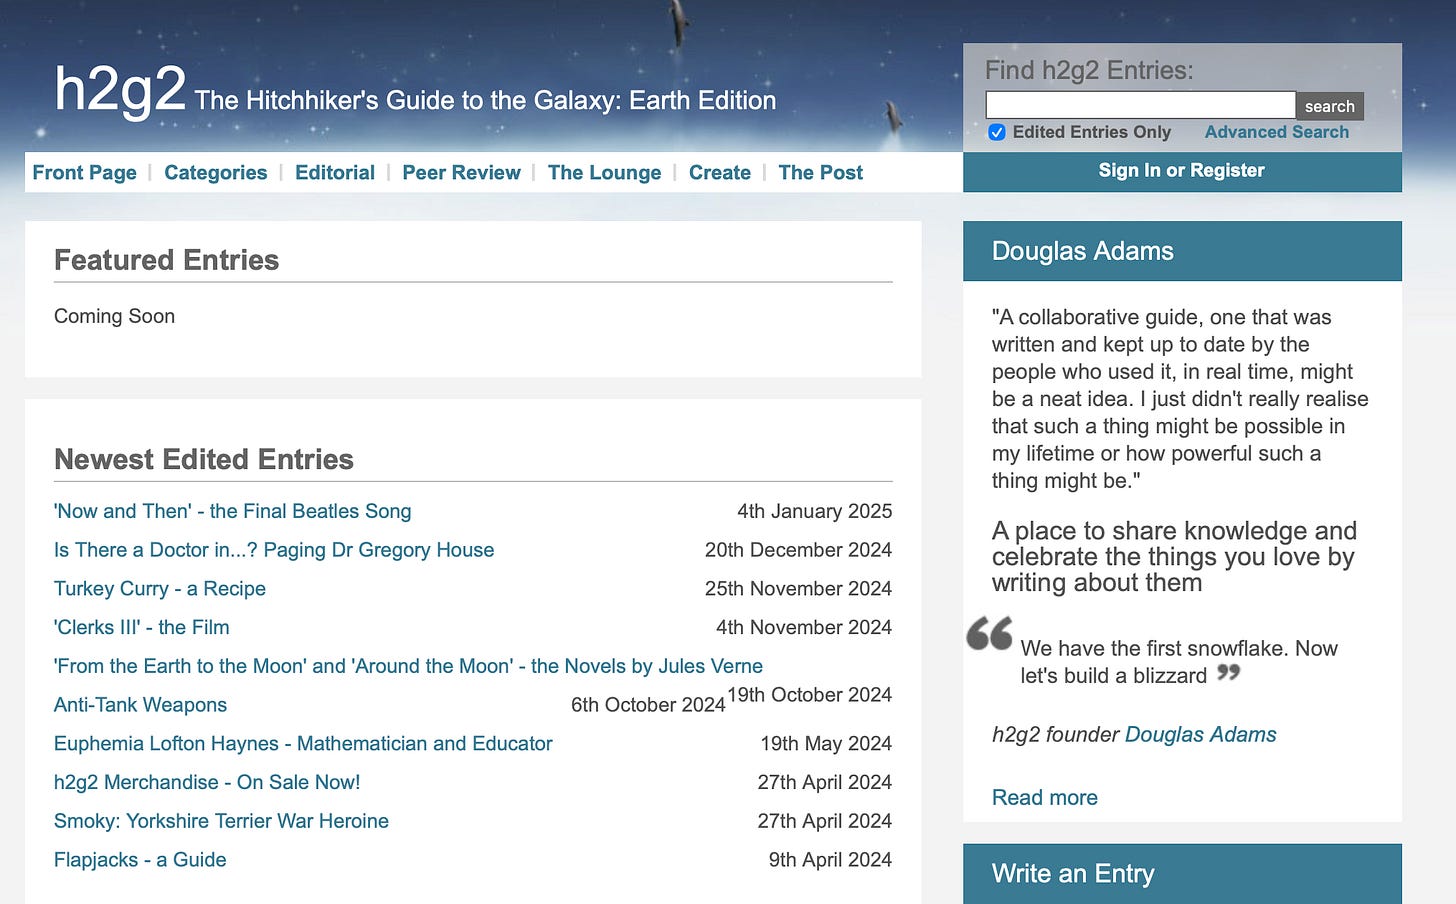Click the Read more link

click(1045, 797)
